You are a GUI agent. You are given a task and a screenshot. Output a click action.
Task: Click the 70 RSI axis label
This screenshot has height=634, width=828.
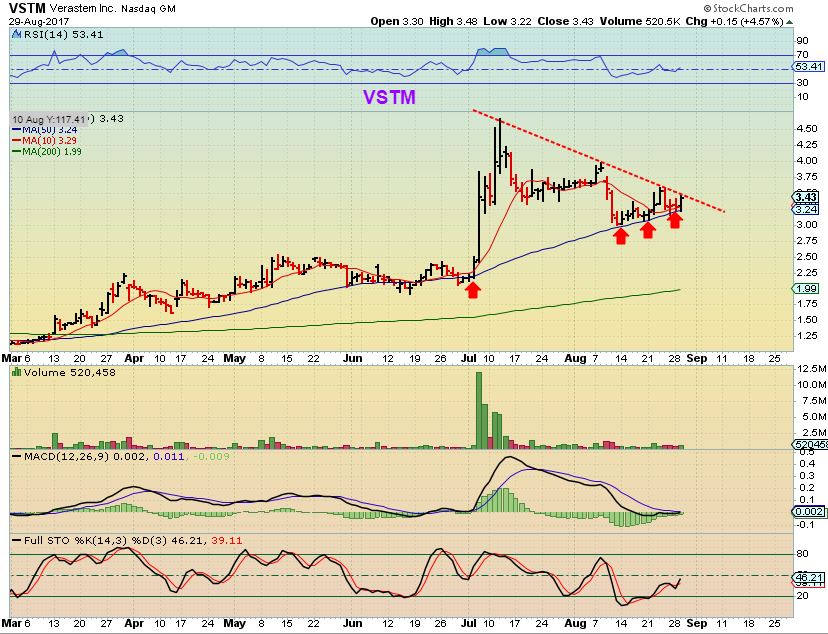[x=803, y=54]
